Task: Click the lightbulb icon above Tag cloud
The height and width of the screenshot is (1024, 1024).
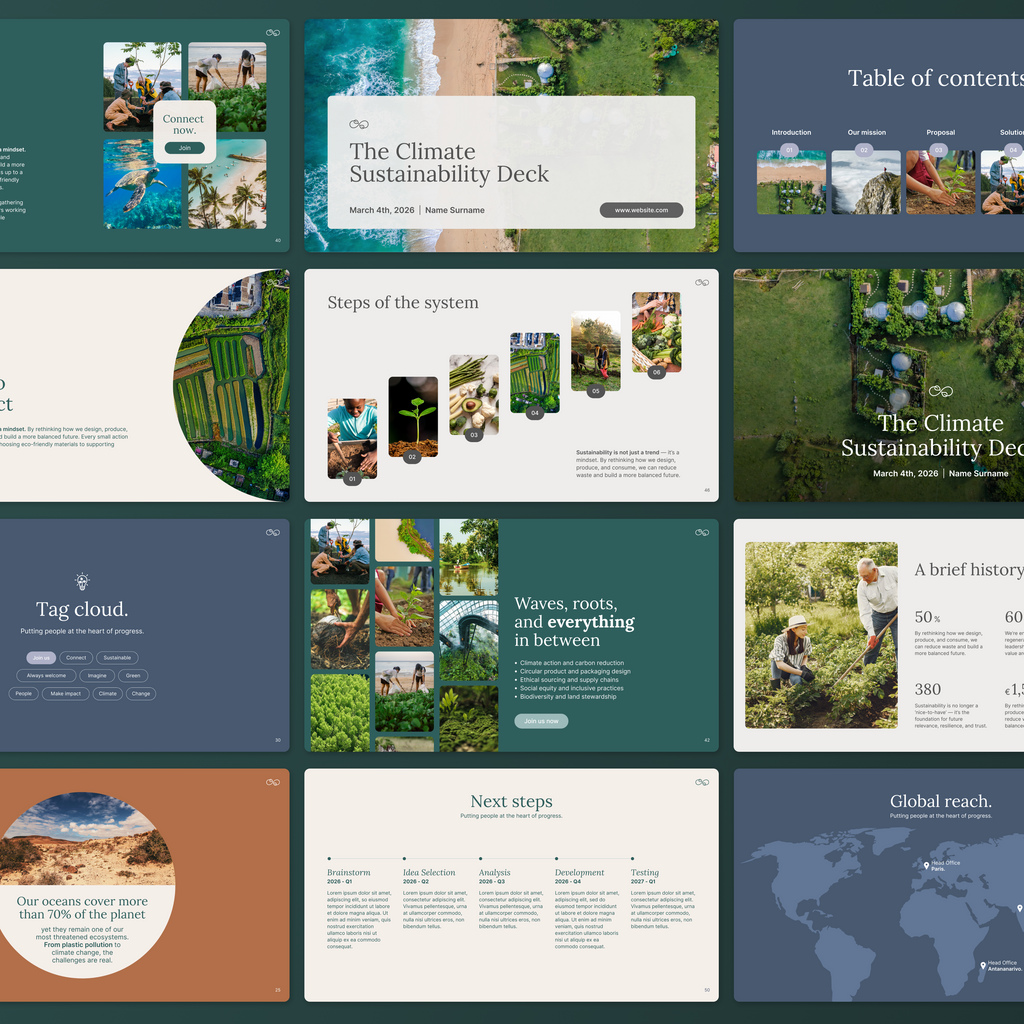Action: 82,581
